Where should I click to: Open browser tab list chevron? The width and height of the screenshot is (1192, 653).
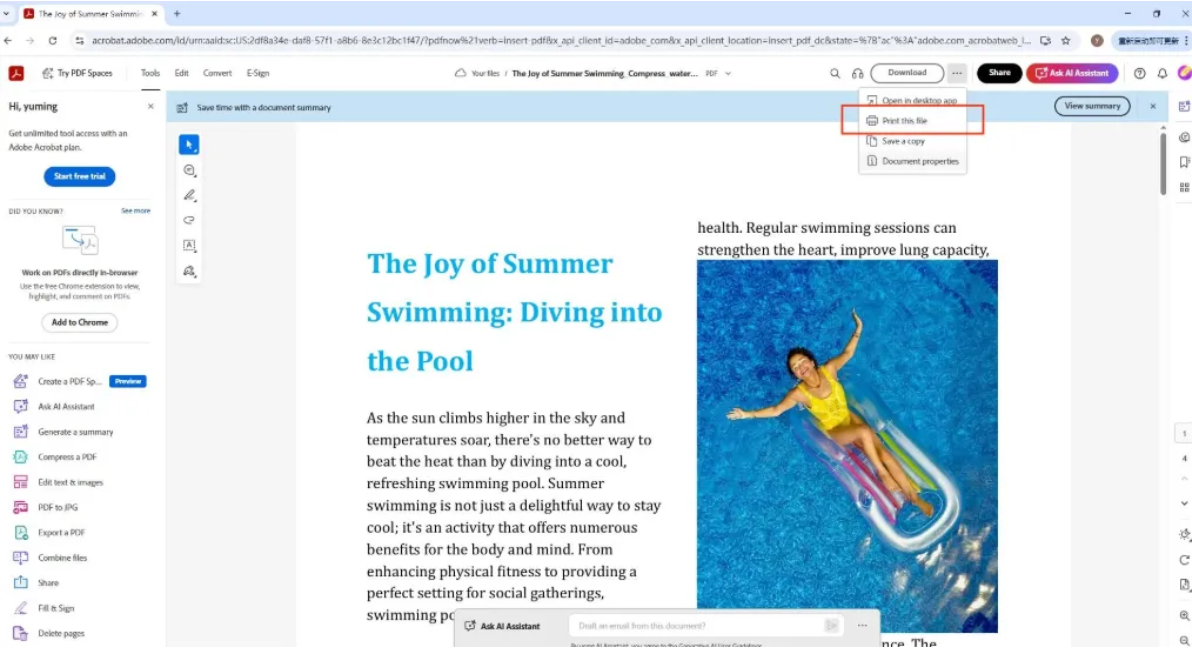click(7, 14)
